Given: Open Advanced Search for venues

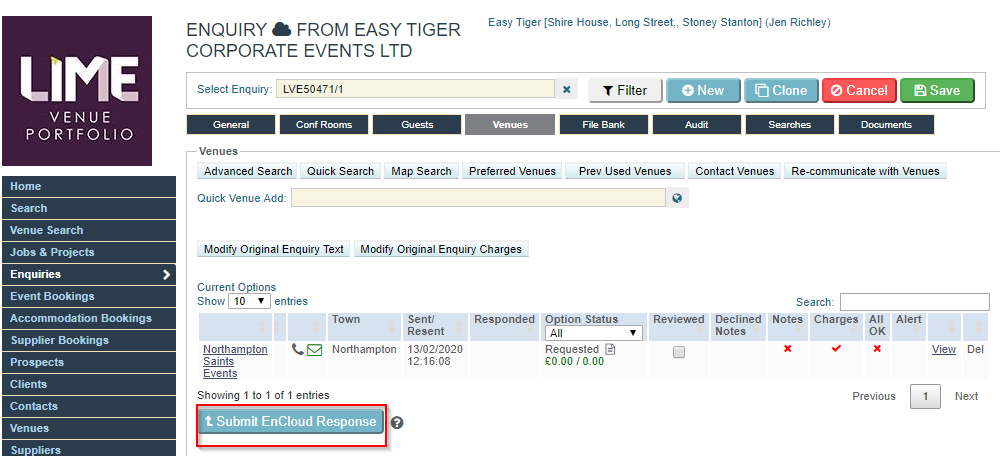Looking at the screenshot, I should point(248,172).
